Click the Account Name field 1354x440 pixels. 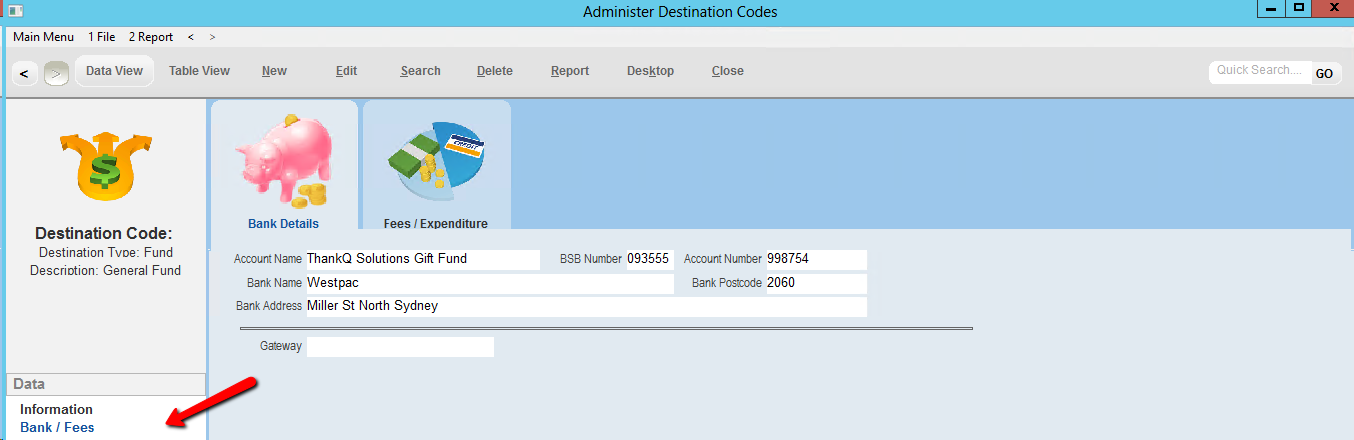[422, 259]
